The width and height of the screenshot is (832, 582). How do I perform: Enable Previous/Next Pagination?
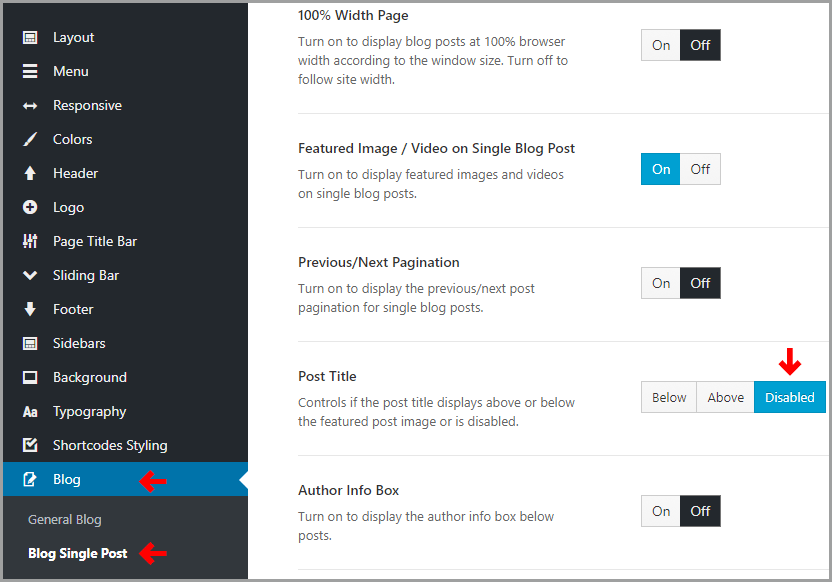pyautogui.click(x=661, y=283)
